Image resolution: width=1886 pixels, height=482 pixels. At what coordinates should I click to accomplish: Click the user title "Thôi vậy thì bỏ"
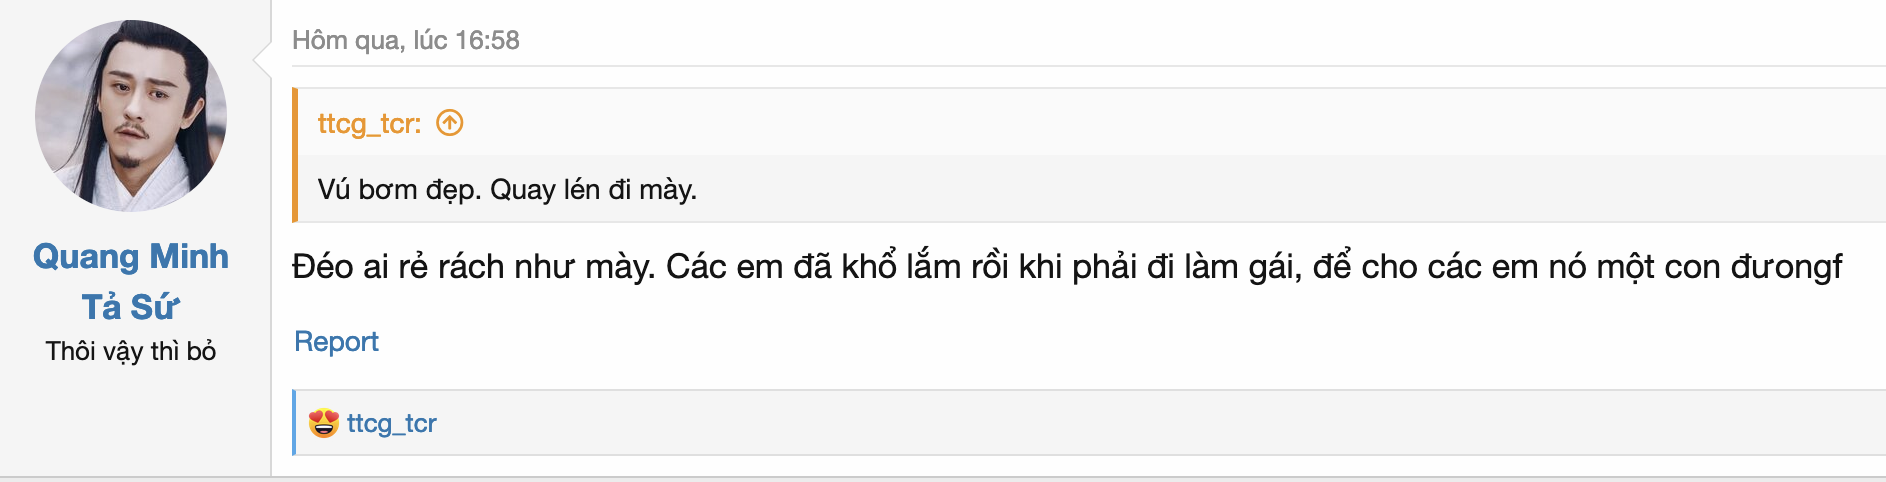(131, 352)
